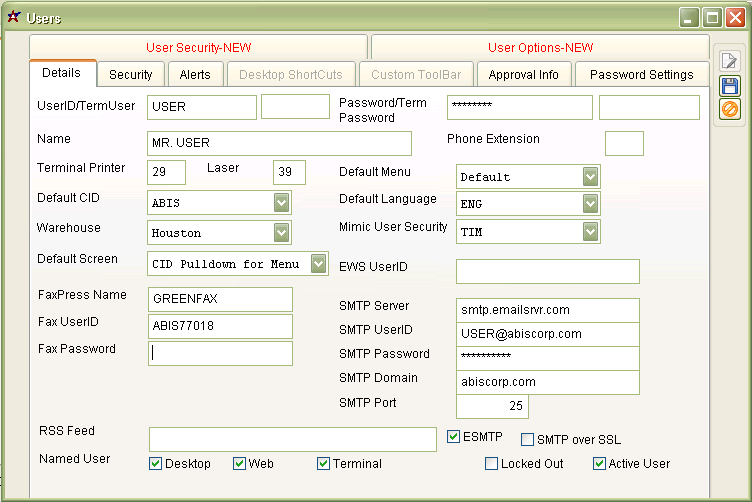The width and height of the screenshot is (752, 502).
Task: Open the Password Settings tab
Action: click(x=641, y=75)
